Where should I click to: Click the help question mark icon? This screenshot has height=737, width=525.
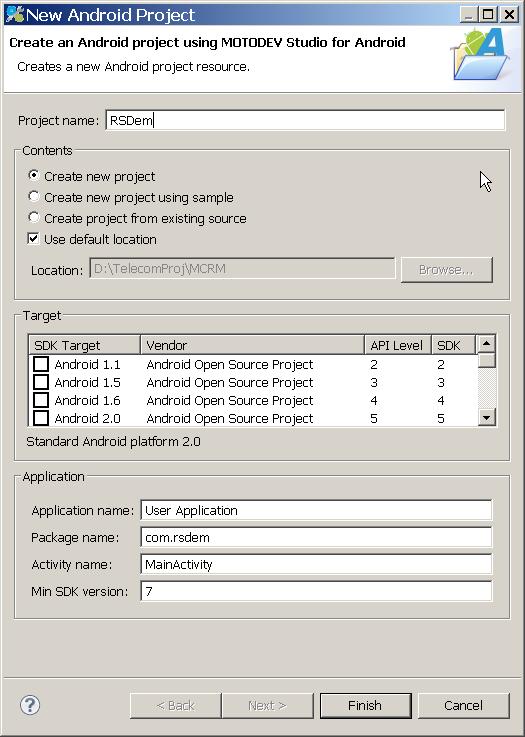coord(30,705)
